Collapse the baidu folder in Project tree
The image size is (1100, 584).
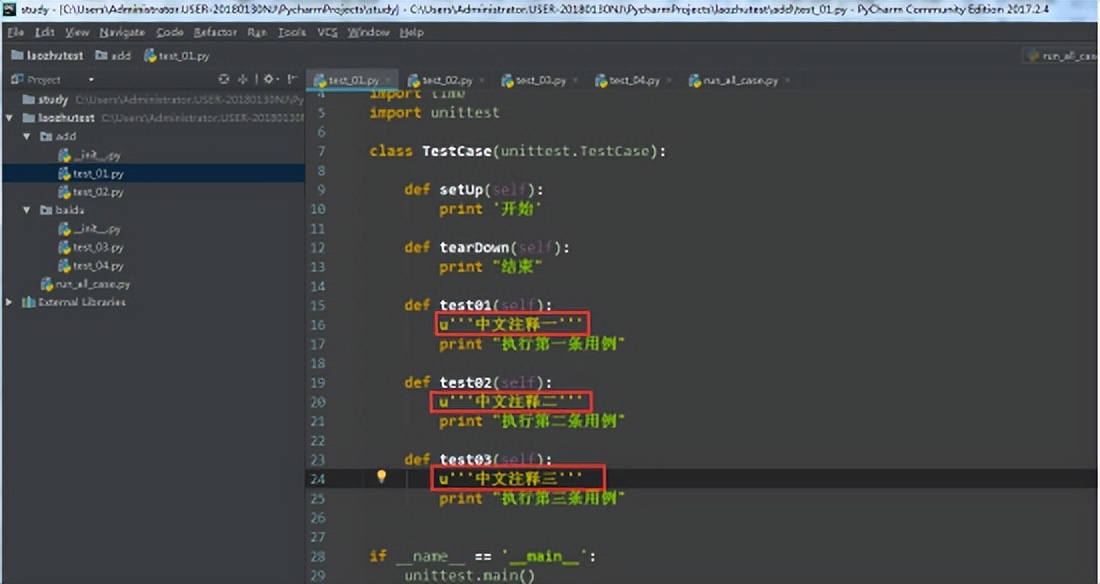tap(28, 212)
